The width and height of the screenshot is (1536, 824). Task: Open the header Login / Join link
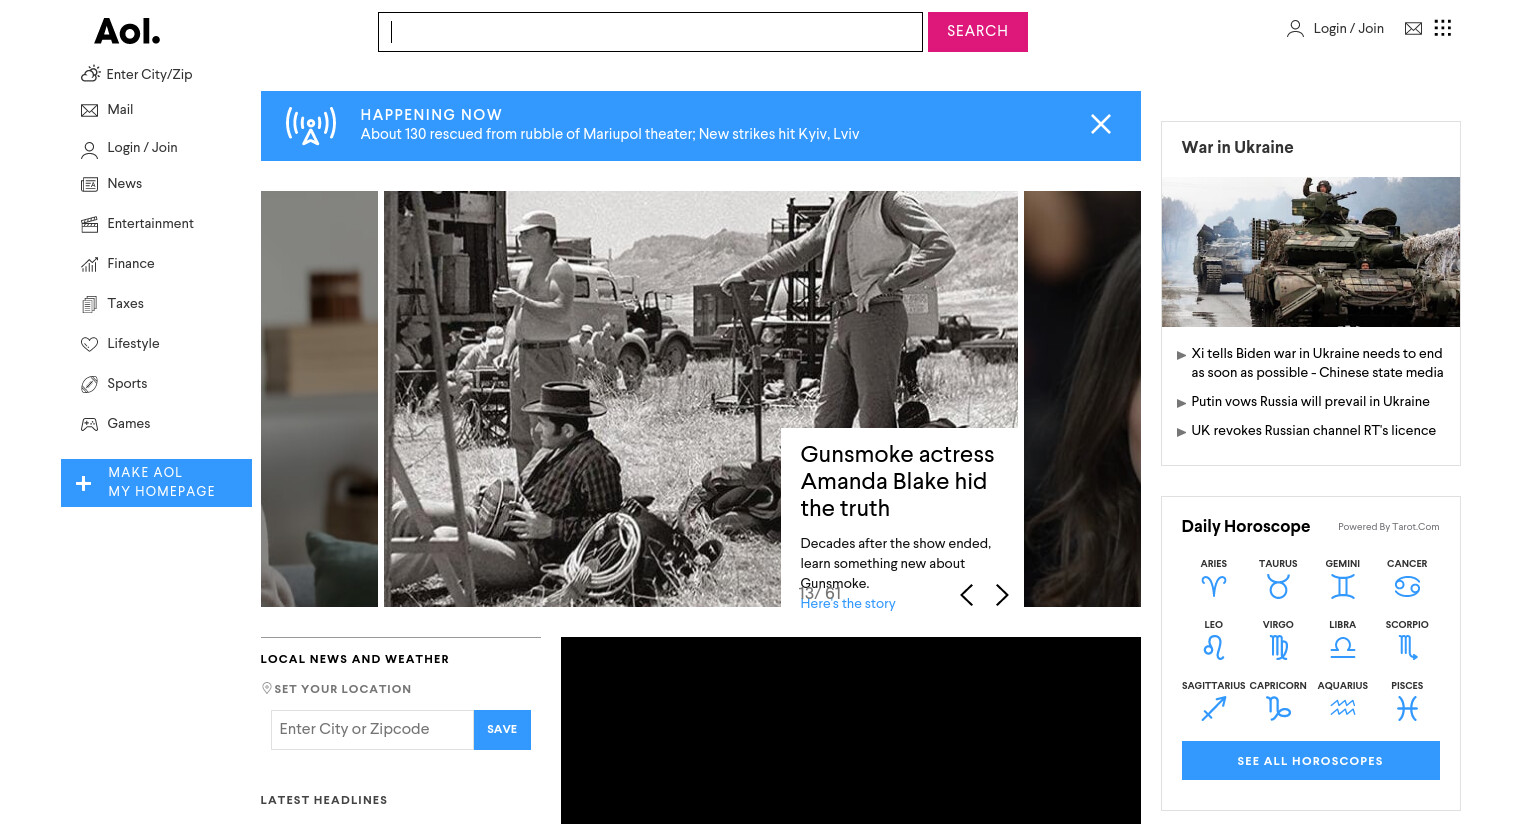[x=1348, y=29]
